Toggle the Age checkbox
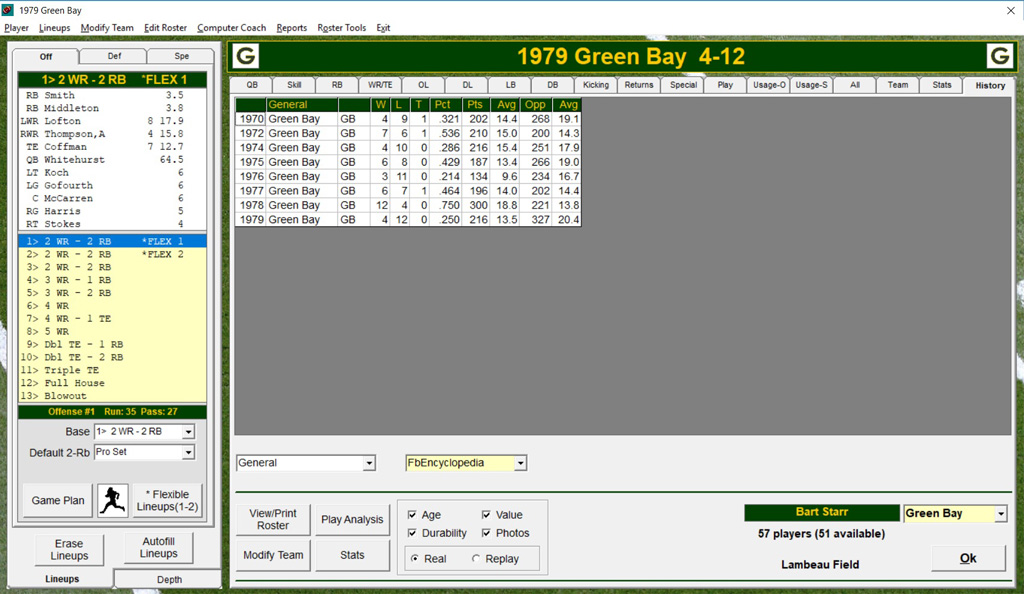Image resolution: width=1024 pixels, height=594 pixels. click(412, 515)
